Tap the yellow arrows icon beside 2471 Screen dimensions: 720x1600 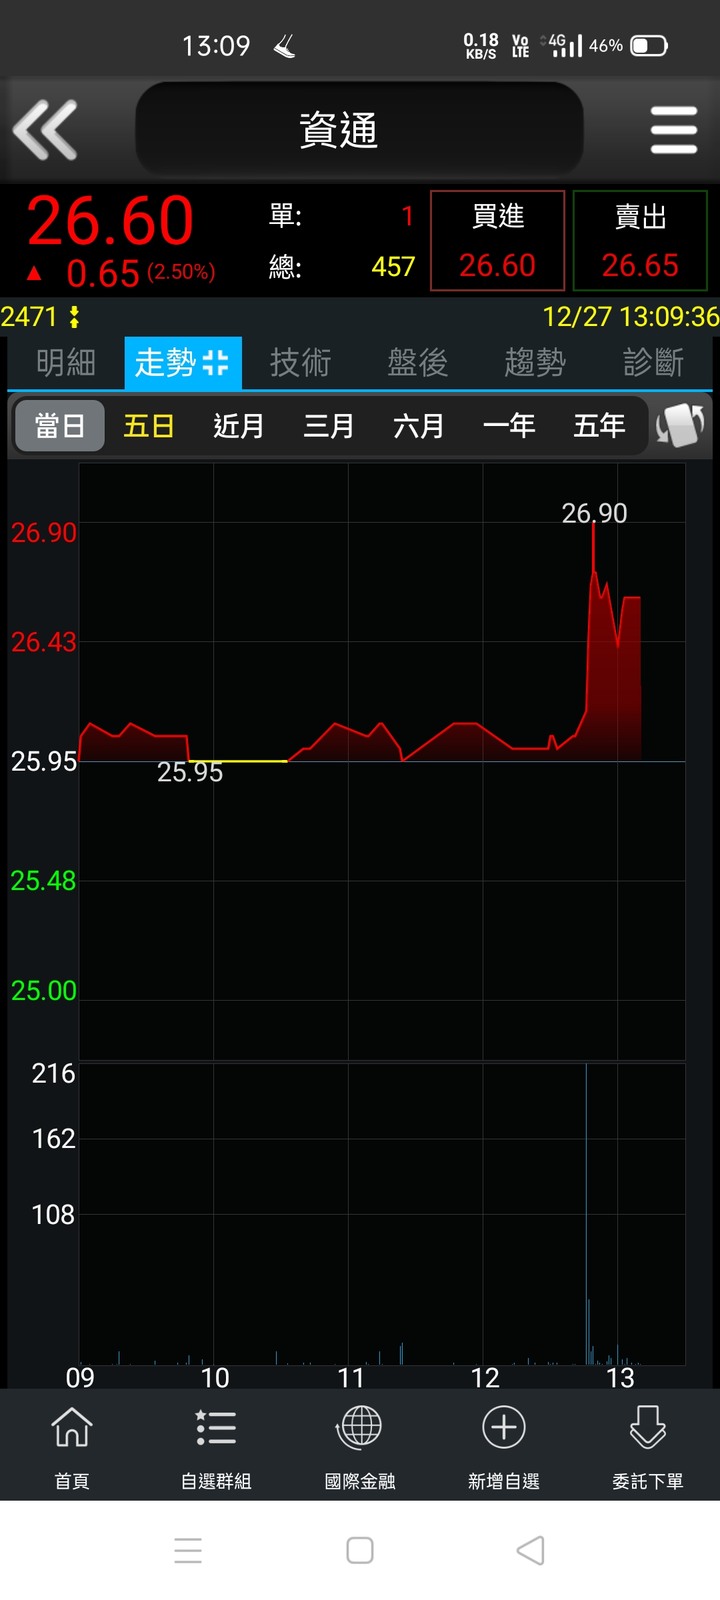[74, 317]
